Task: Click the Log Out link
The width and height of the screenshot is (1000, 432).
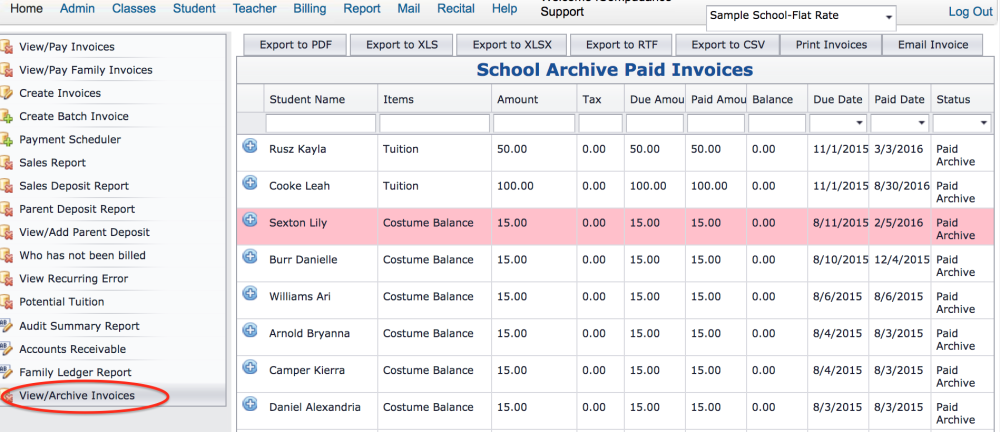Action: pyautogui.click(x=970, y=11)
